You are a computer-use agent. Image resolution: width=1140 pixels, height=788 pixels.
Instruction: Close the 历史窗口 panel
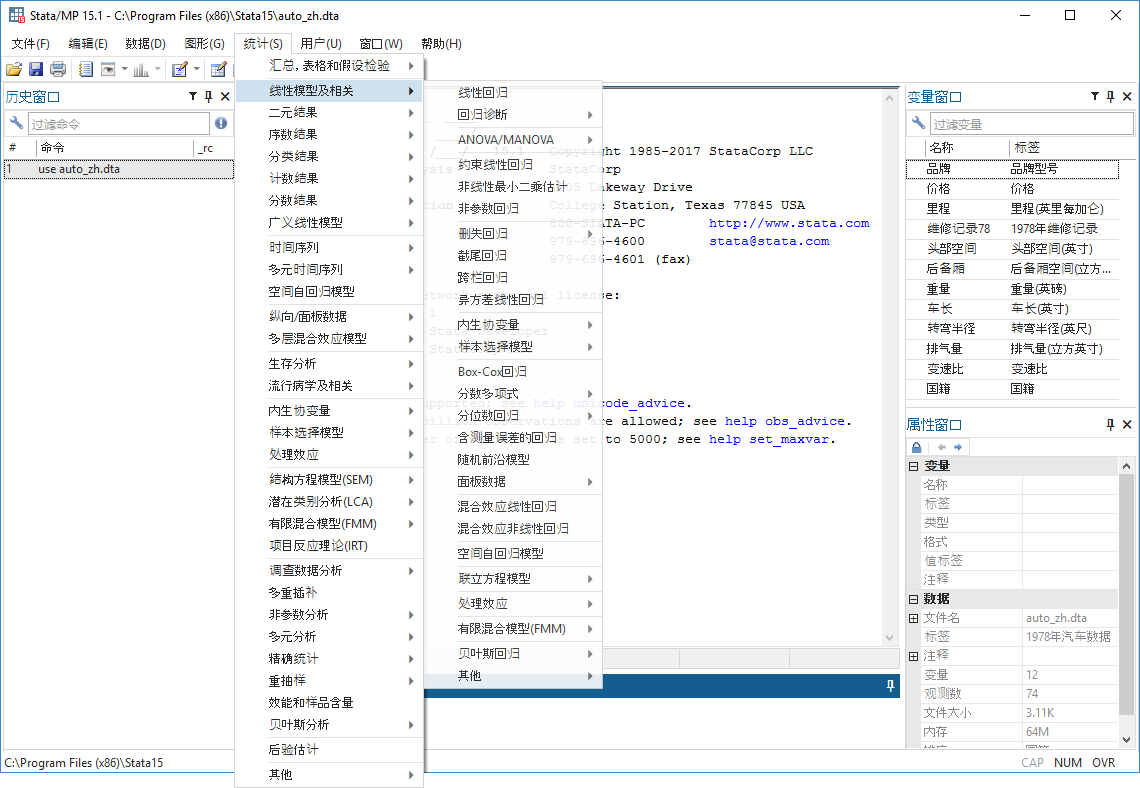pos(225,96)
